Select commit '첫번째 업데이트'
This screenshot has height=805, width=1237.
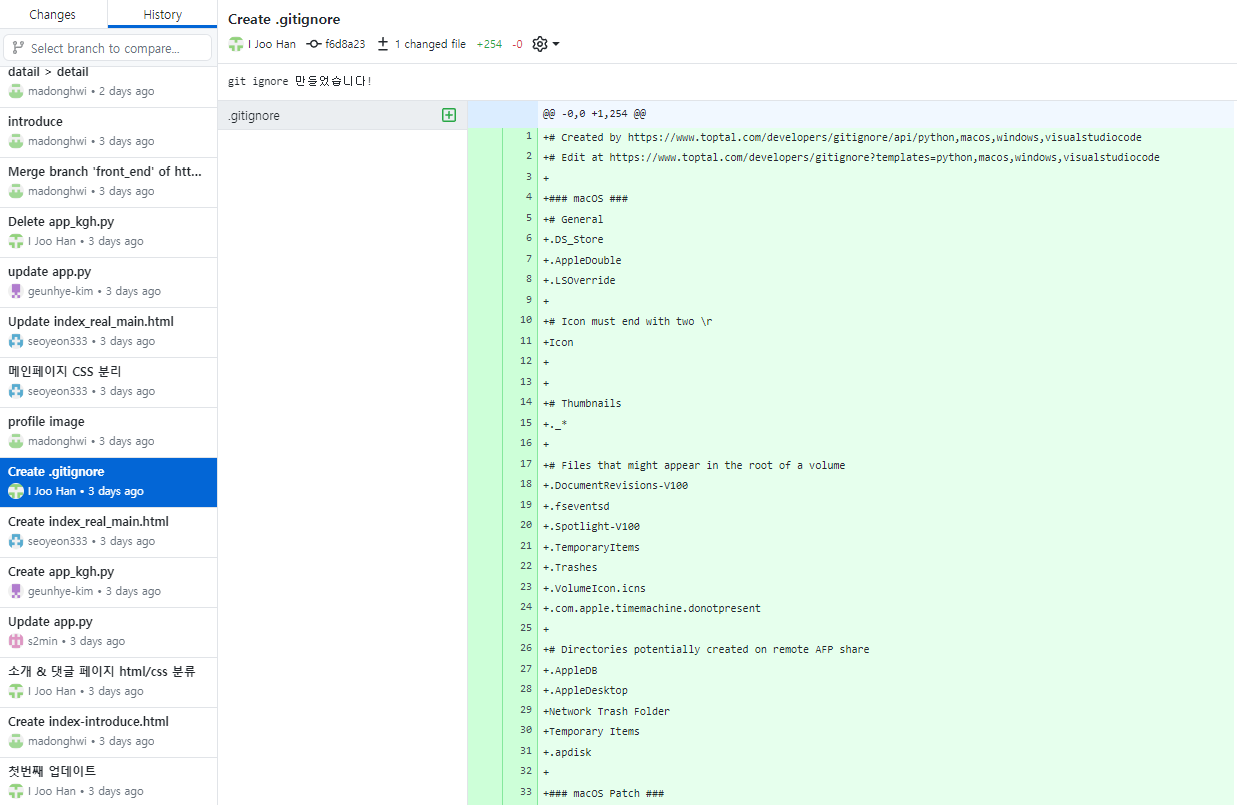click(x=108, y=781)
